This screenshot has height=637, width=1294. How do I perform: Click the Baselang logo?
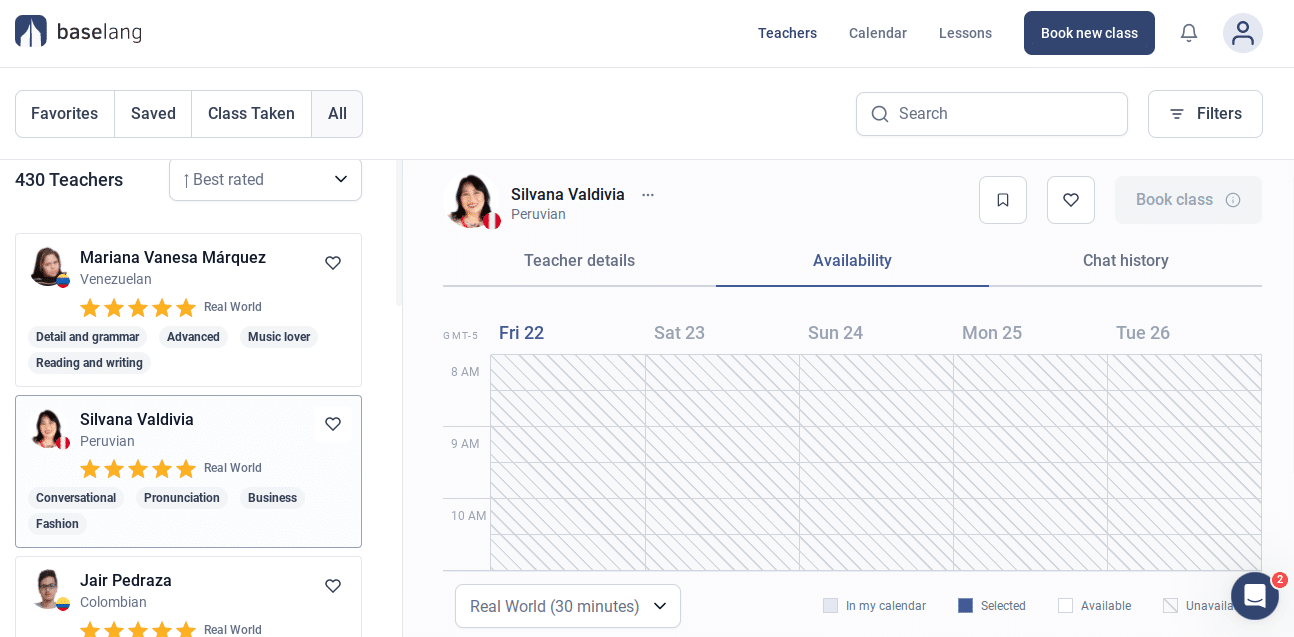pyautogui.click(x=79, y=32)
